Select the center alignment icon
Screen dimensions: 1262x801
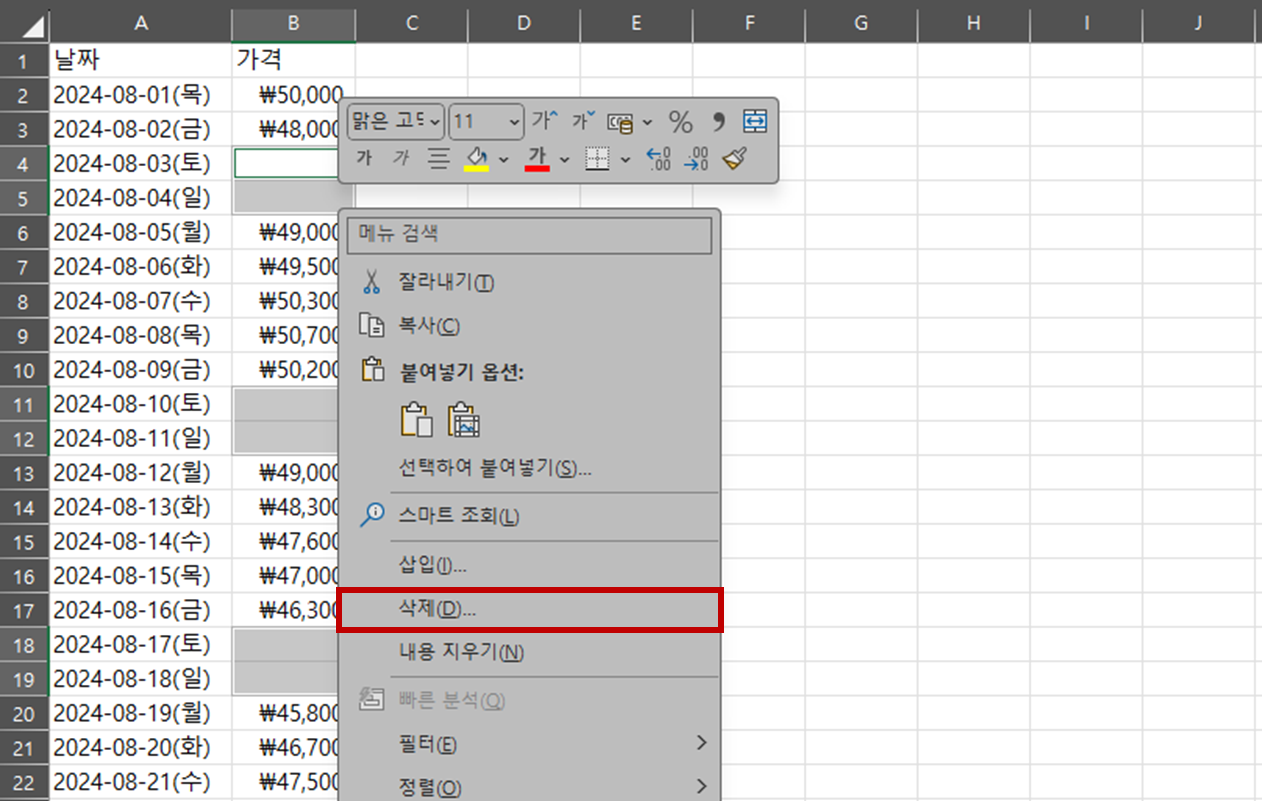pos(438,159)
